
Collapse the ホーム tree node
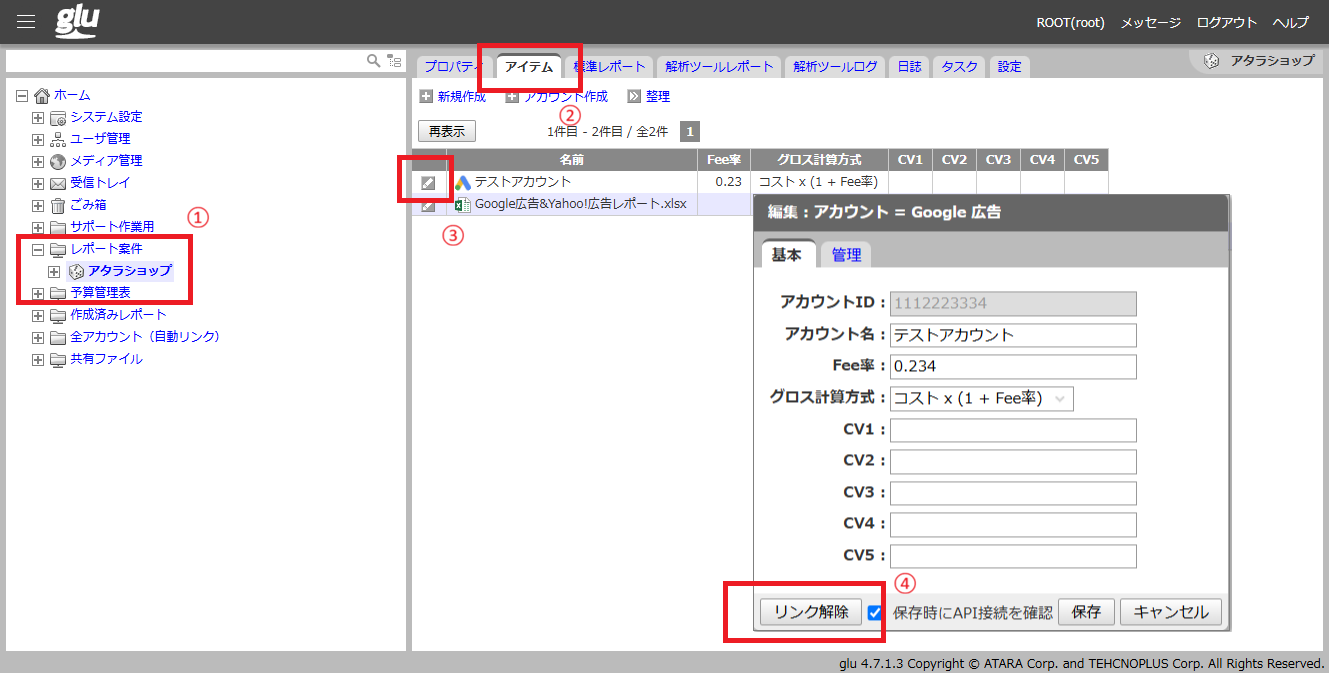pyautogui.click(x=22, y=96)
